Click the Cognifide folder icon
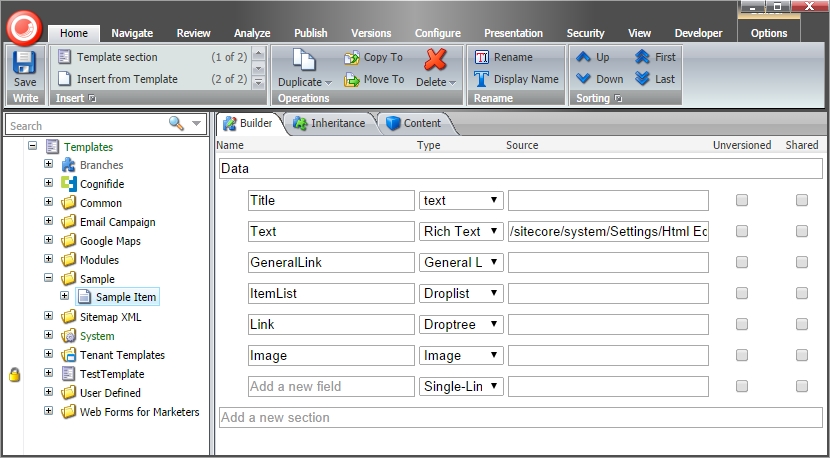Viewport: 830px width, 458px height. coord(69,184)
